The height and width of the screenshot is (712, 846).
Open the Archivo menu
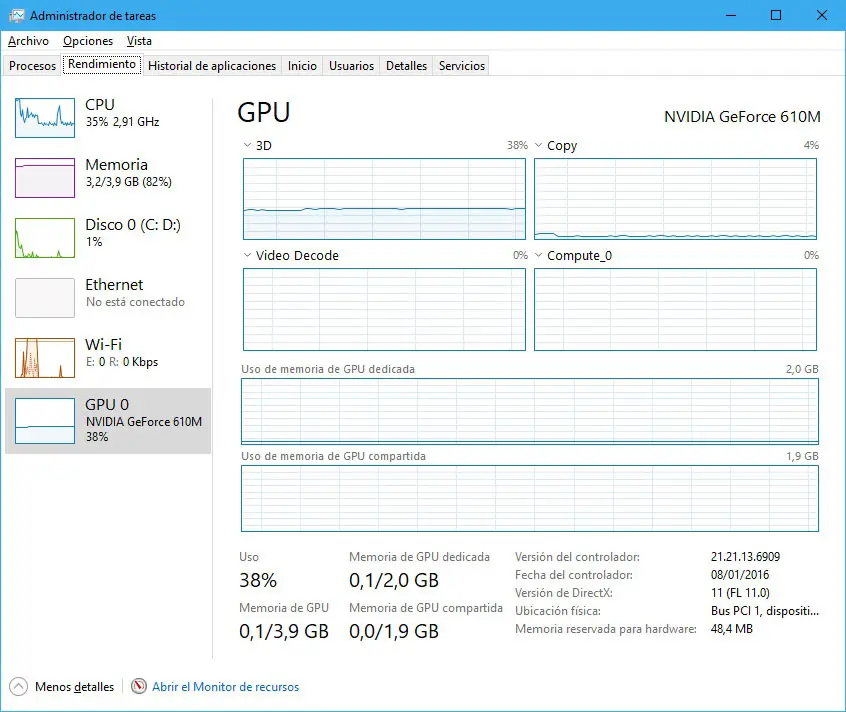(28, 41)
